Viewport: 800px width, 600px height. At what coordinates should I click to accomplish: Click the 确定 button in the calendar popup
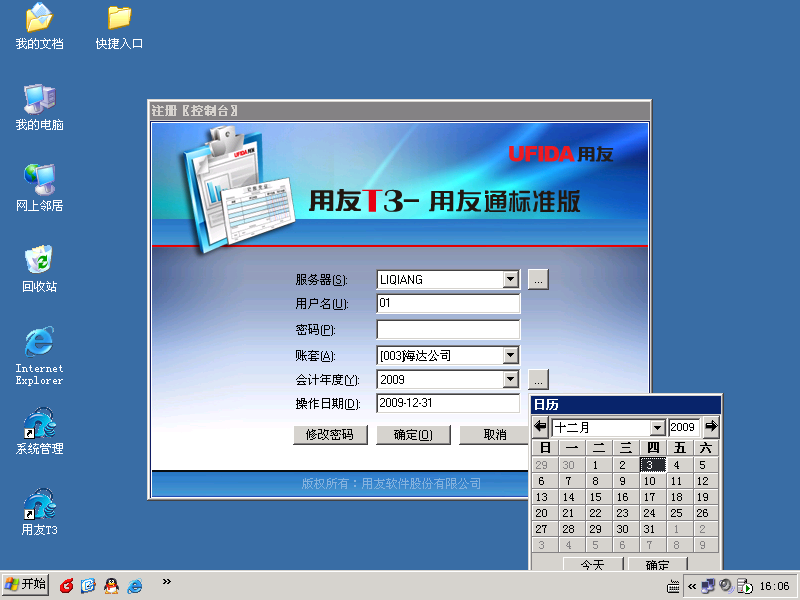tap(658, 564)
